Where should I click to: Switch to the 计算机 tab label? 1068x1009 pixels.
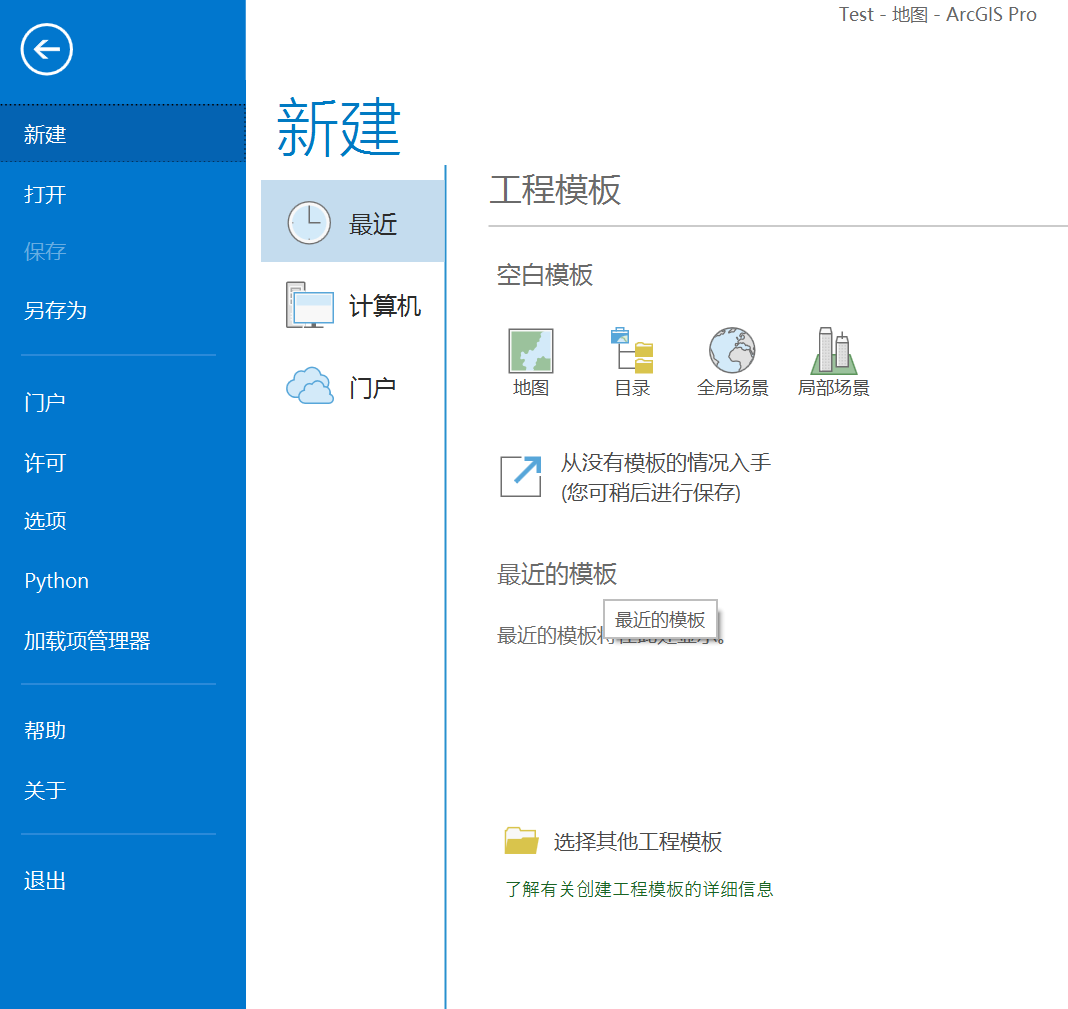pyautogui.click(x=385, y=306)
